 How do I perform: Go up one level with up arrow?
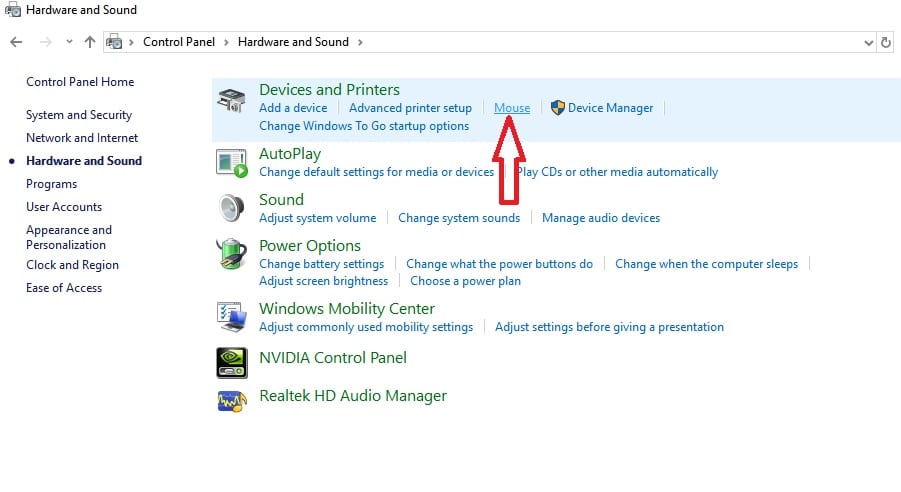click(x=90, y=42)
